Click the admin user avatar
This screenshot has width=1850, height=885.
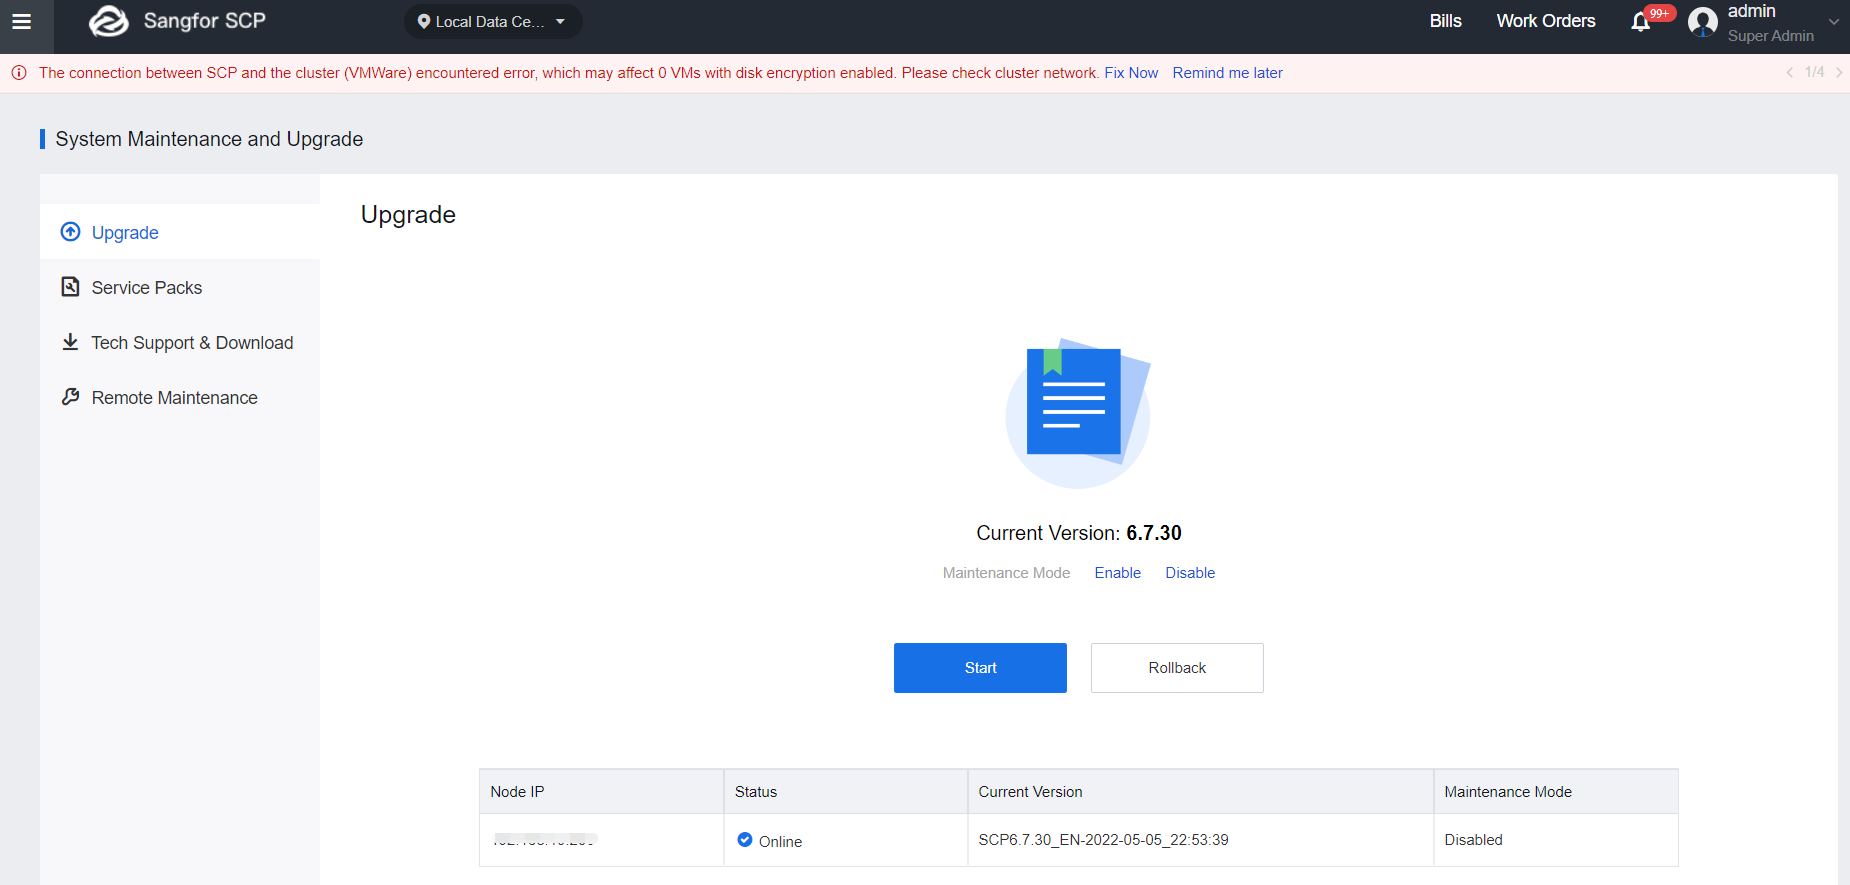[1702, 22]
